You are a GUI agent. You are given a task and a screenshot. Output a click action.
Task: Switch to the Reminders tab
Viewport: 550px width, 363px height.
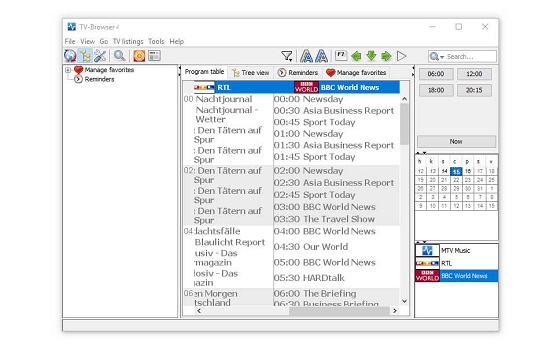[x=298, y=73]
